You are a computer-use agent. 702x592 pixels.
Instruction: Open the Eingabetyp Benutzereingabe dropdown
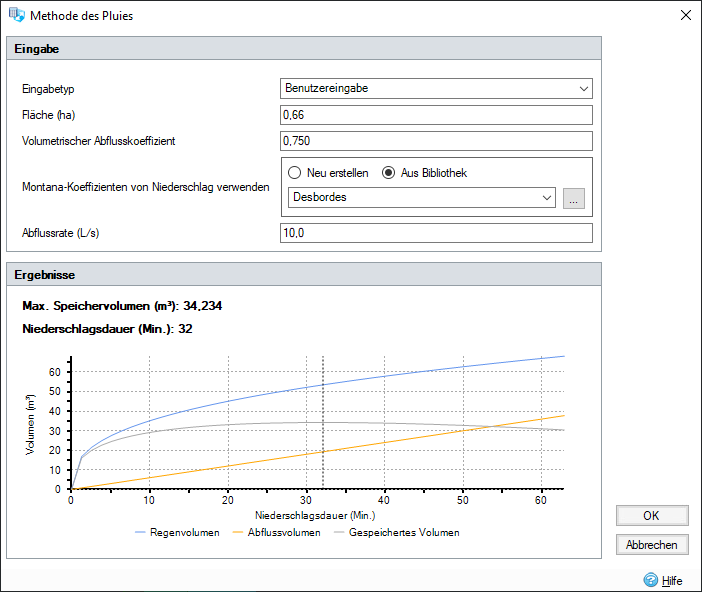[x=436, y=89]
